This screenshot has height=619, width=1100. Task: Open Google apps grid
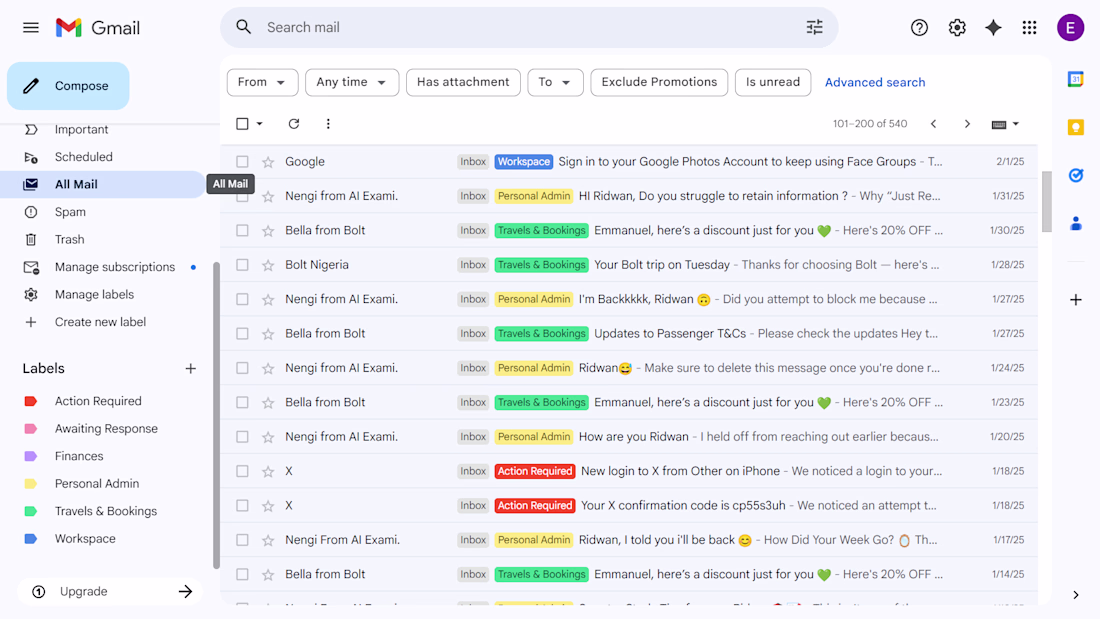(x=1029, y=27)
